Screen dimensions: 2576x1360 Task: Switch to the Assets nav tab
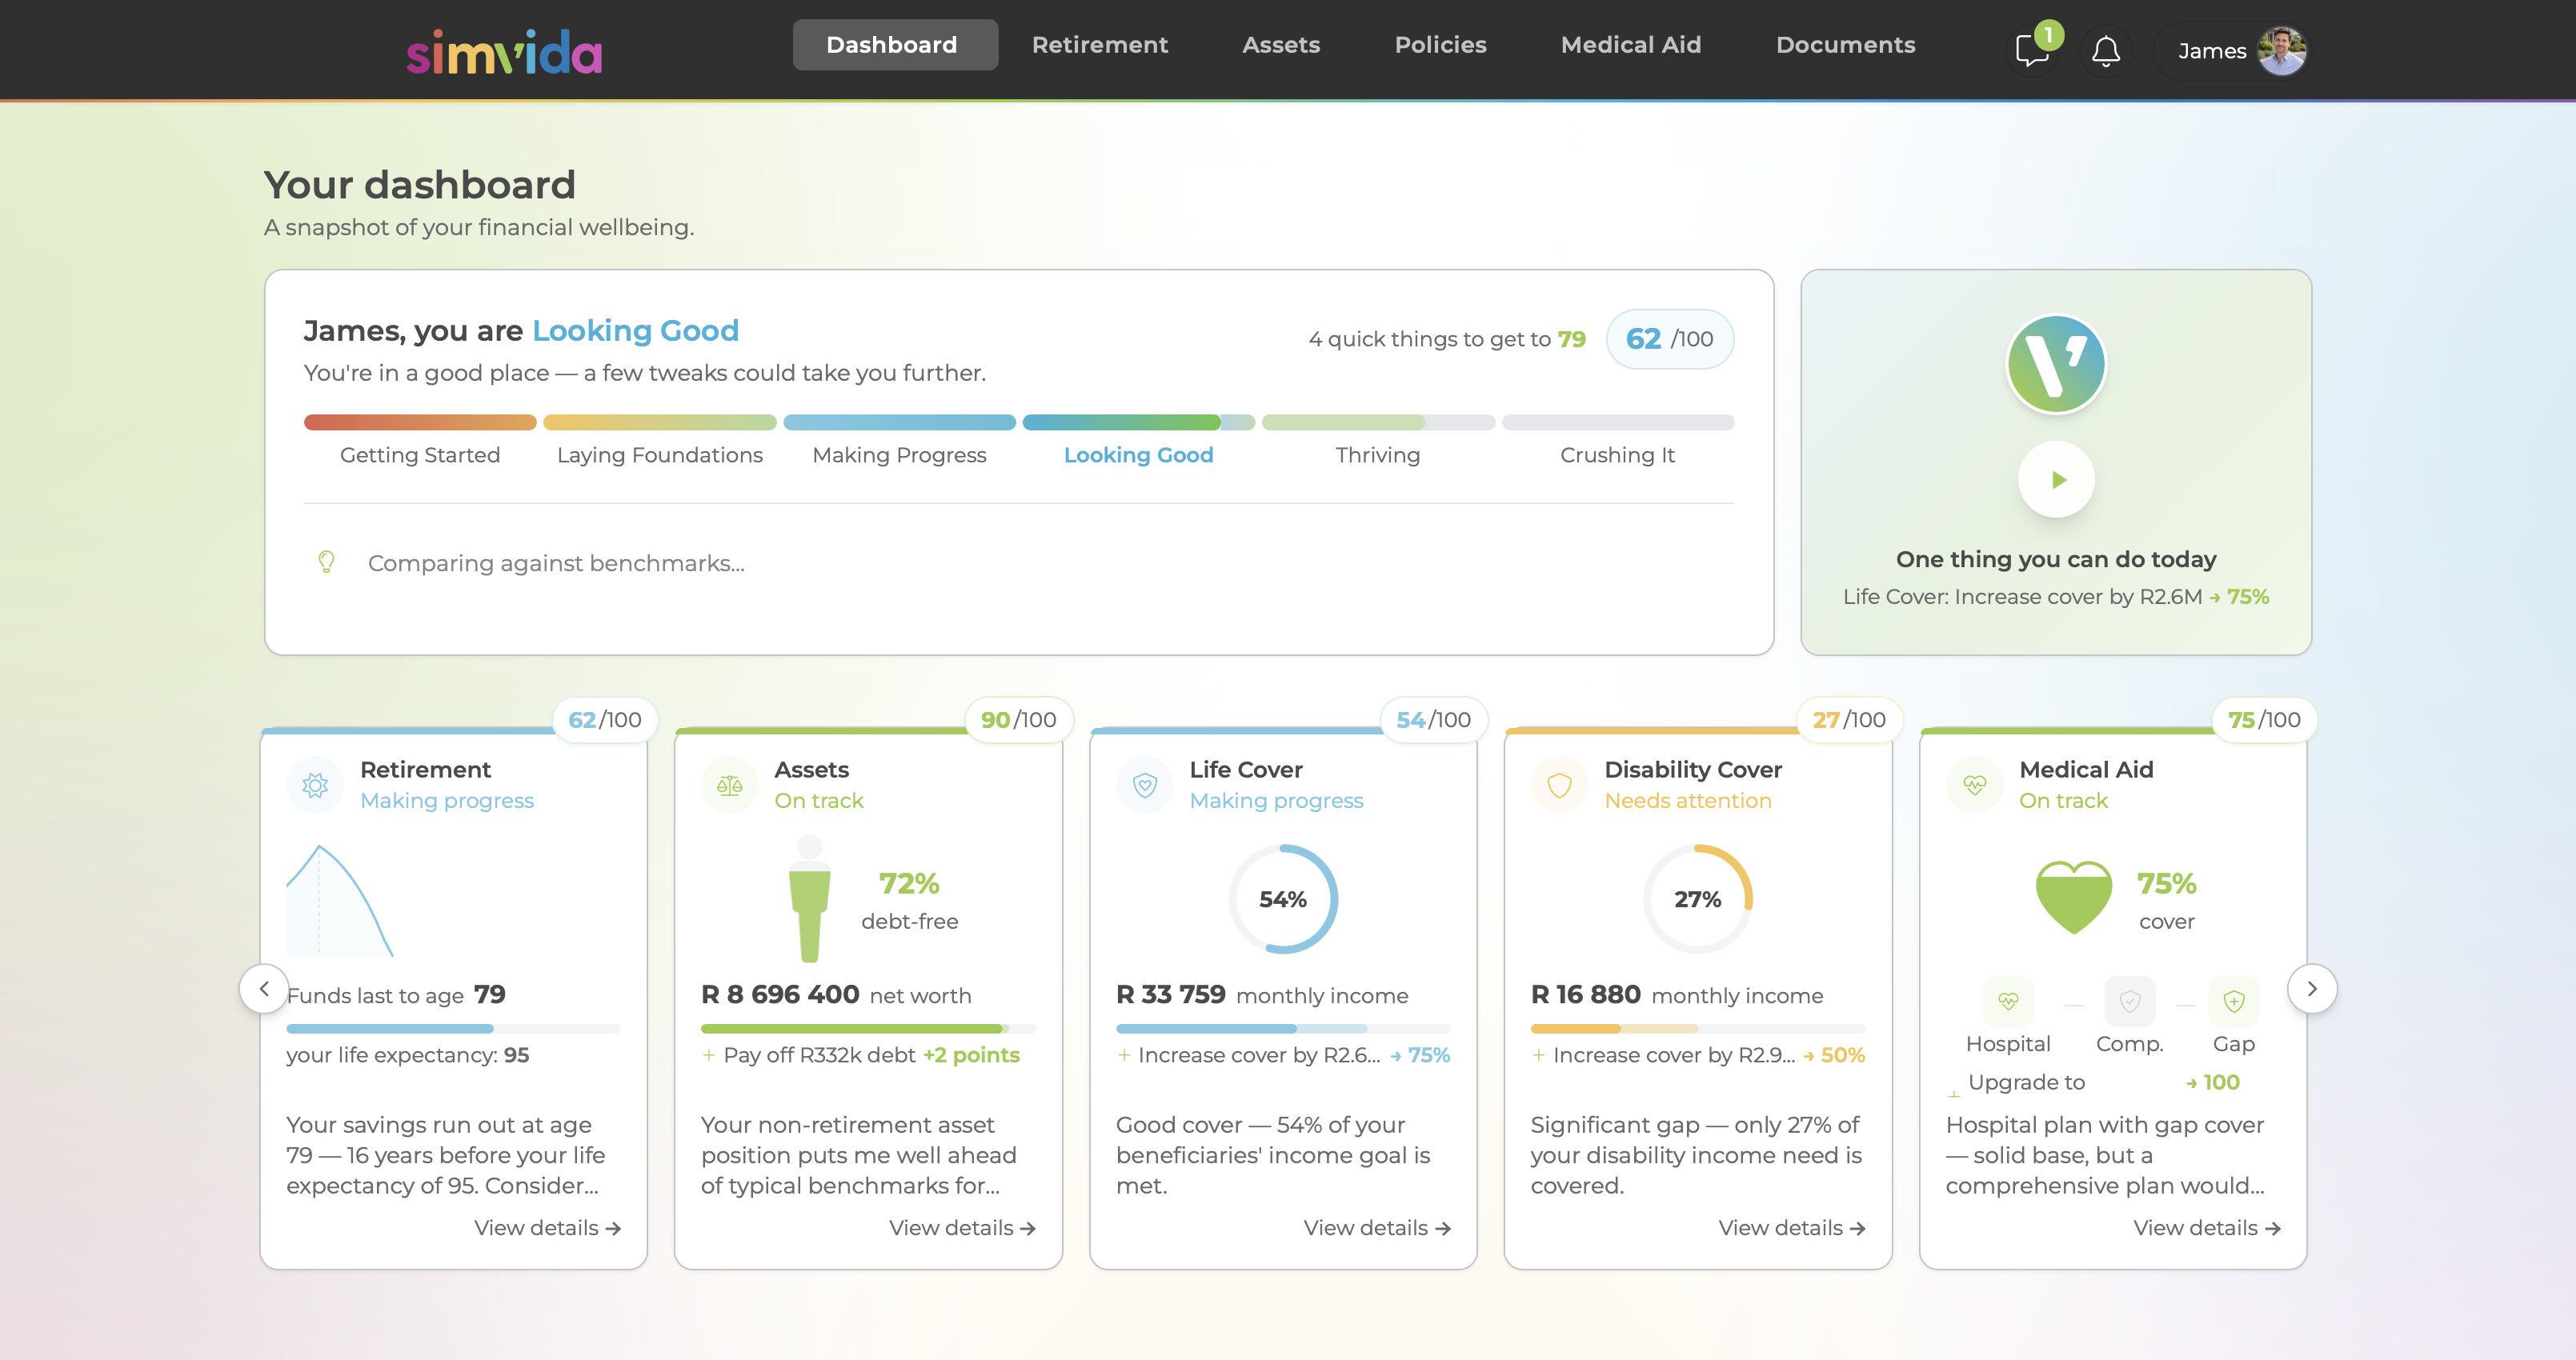(1281, 45)
